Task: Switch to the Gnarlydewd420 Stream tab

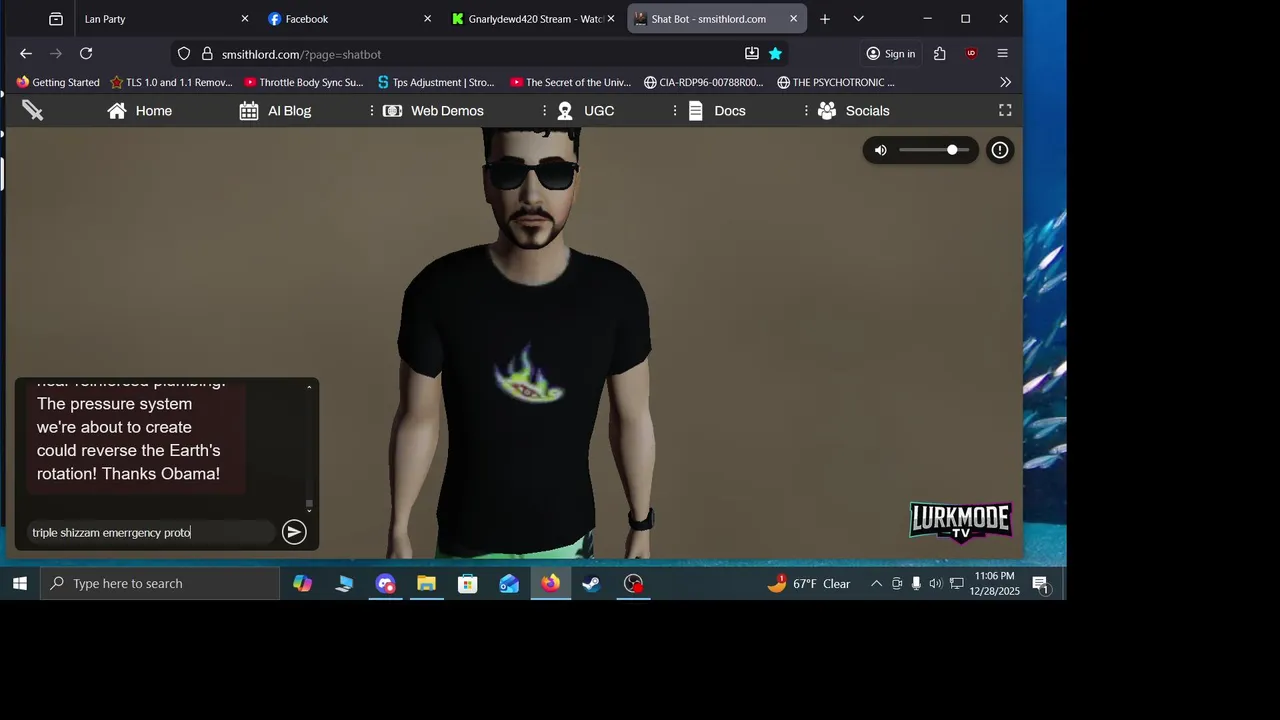Action: click(533, 19)
